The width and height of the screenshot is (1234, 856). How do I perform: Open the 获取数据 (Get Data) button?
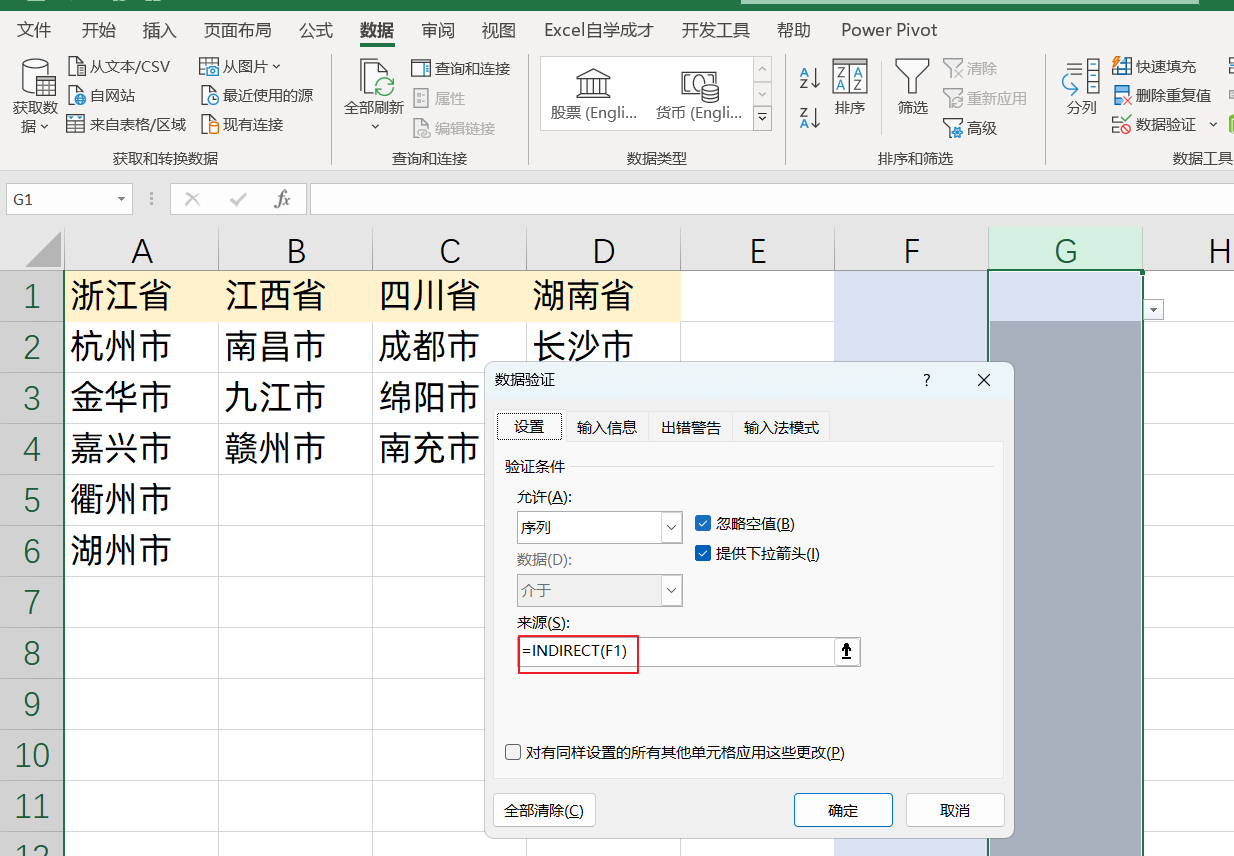[35, 97]
